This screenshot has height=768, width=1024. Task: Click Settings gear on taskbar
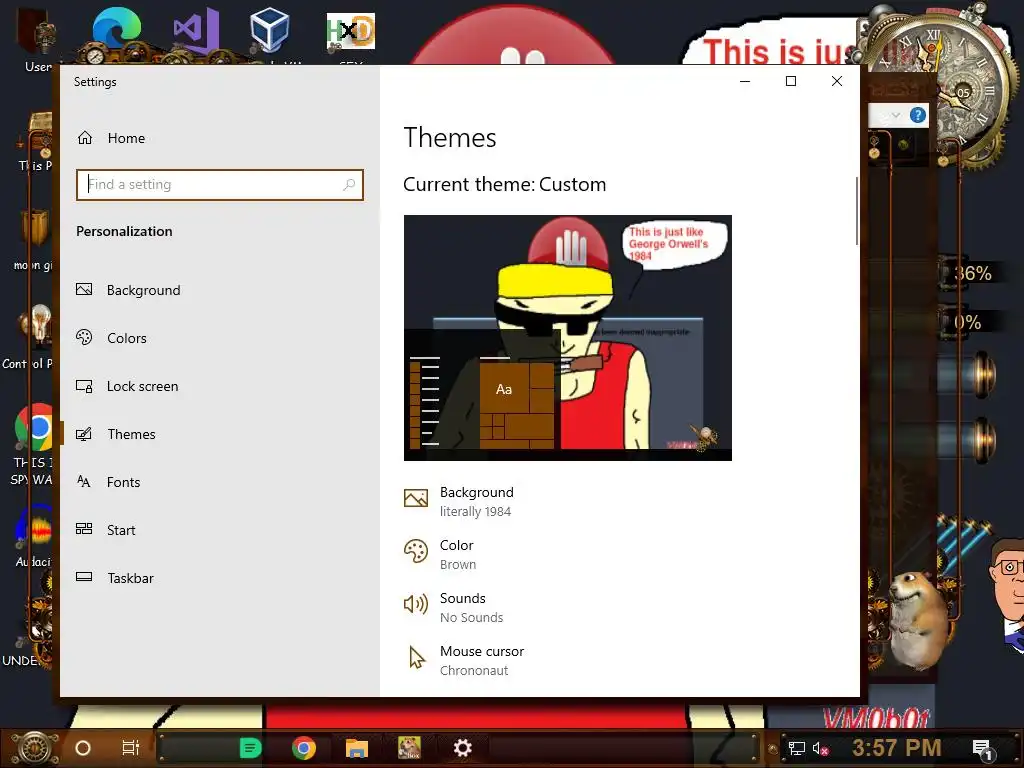point(462,748)
